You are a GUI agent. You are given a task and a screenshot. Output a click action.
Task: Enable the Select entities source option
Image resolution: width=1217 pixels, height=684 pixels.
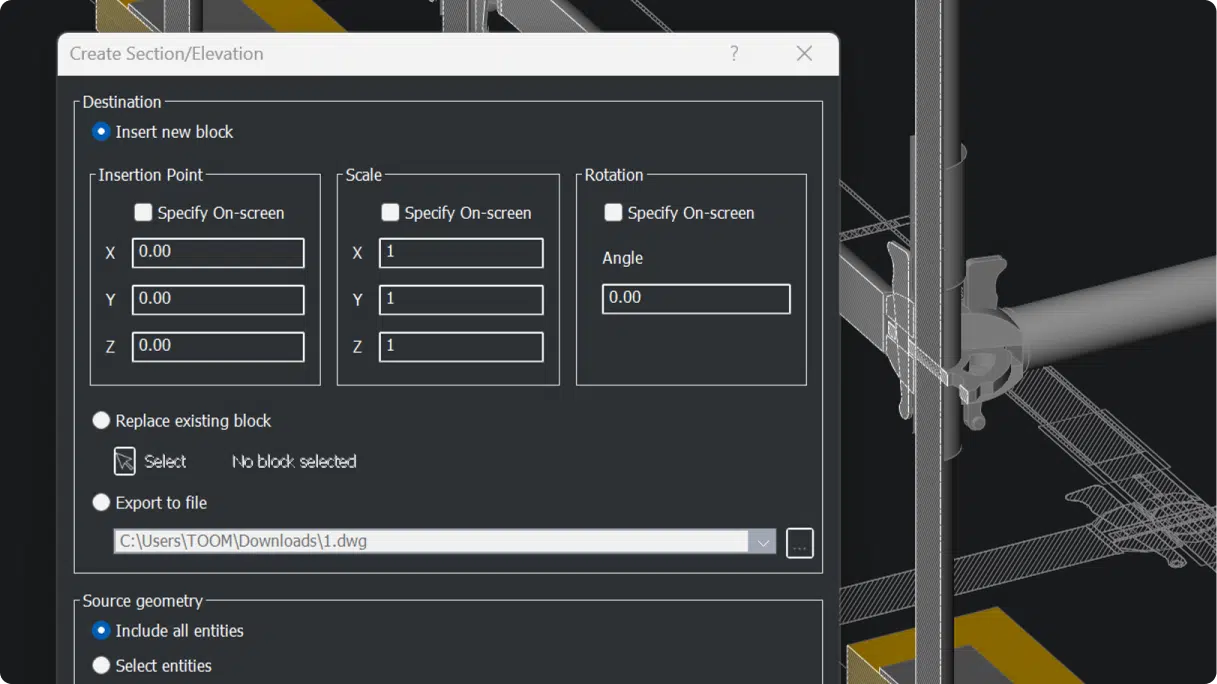101,665
